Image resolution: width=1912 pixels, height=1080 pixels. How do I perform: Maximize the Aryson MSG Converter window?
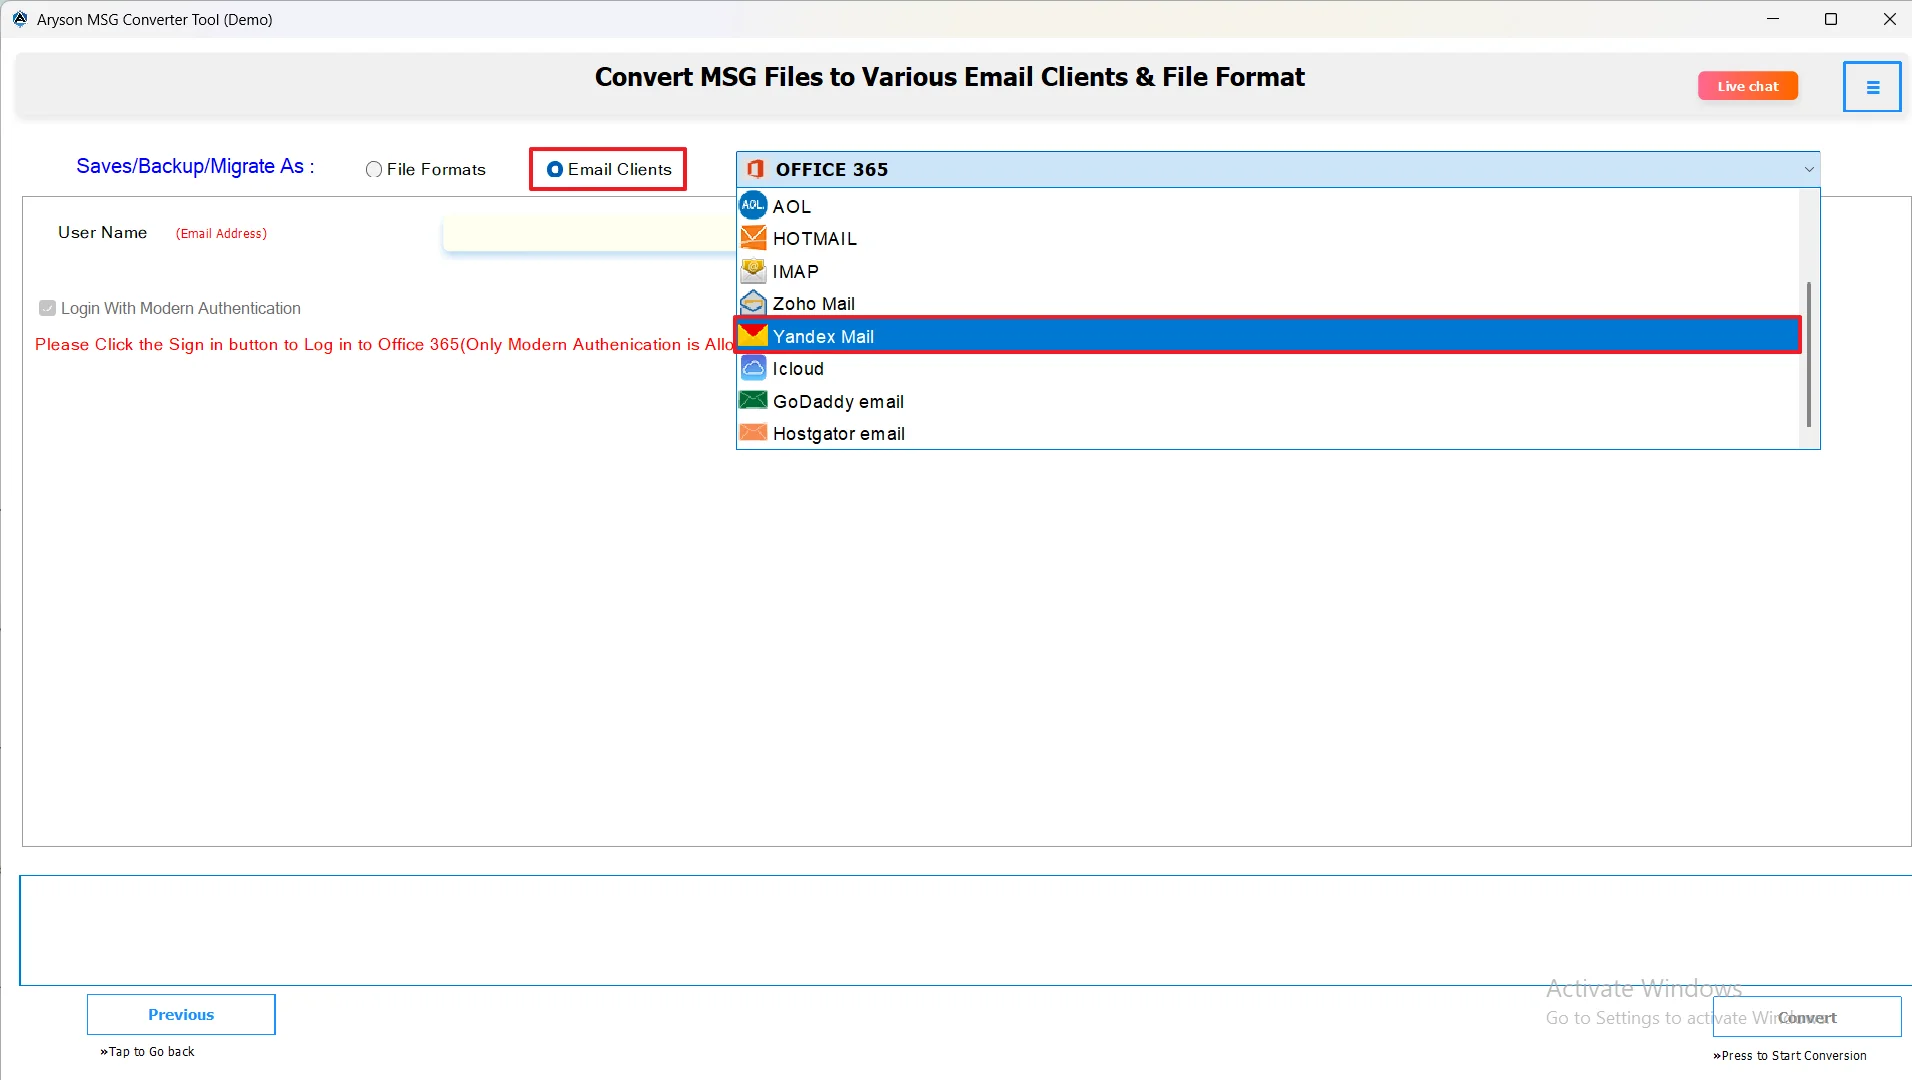point(1831,19)
